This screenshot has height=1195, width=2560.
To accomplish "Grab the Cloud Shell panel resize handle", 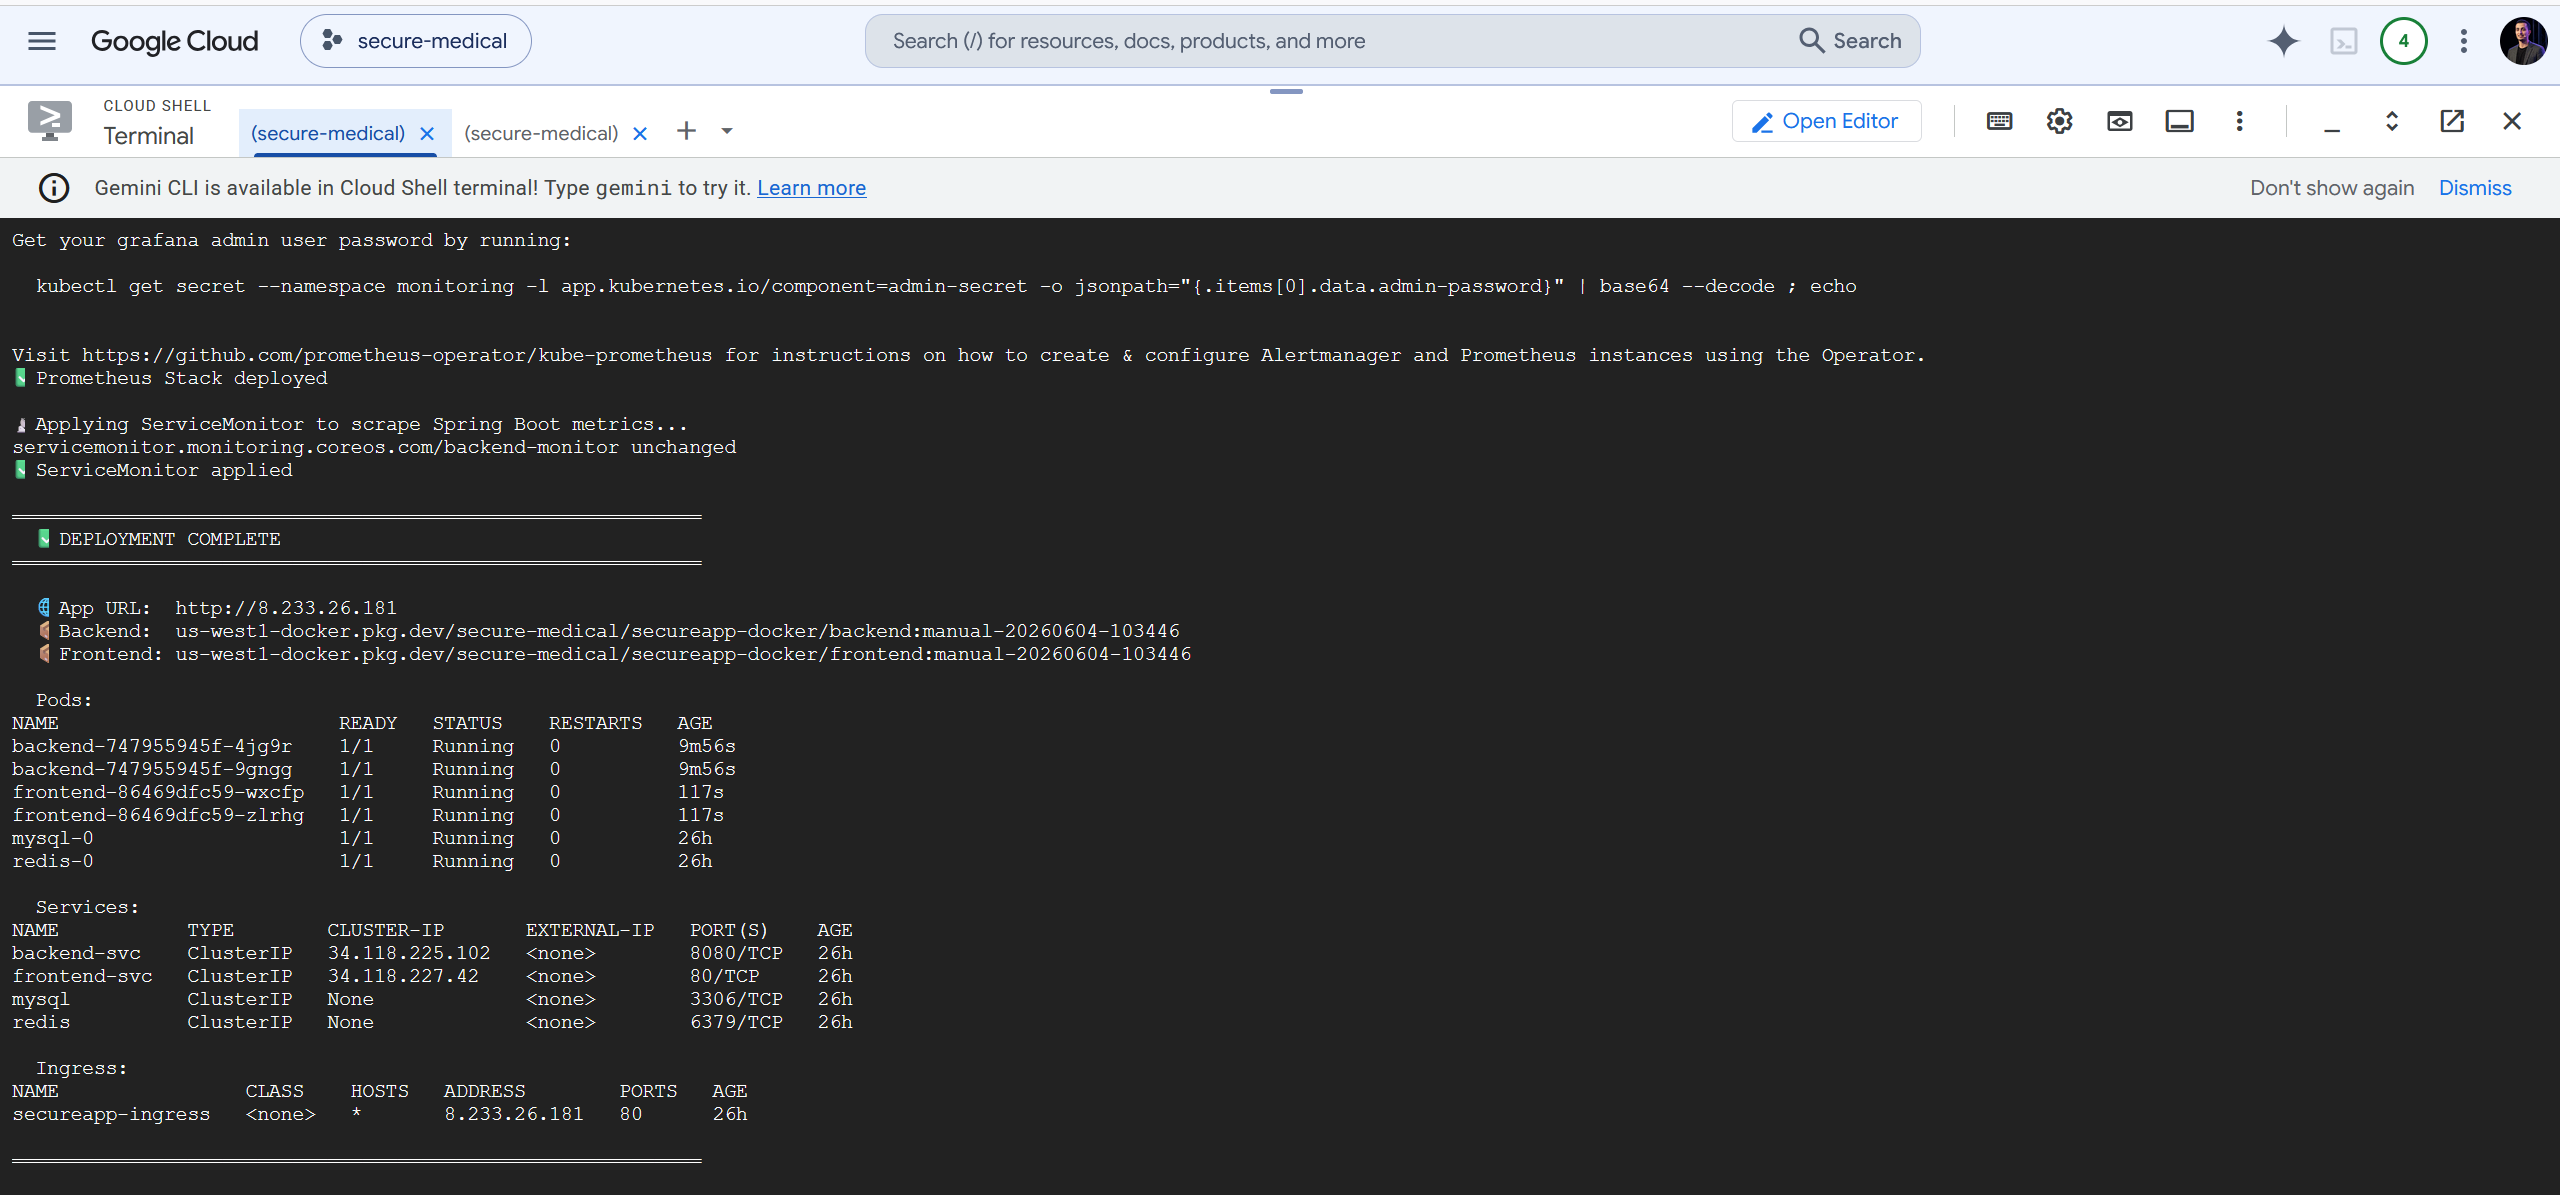I will 1286,91.
